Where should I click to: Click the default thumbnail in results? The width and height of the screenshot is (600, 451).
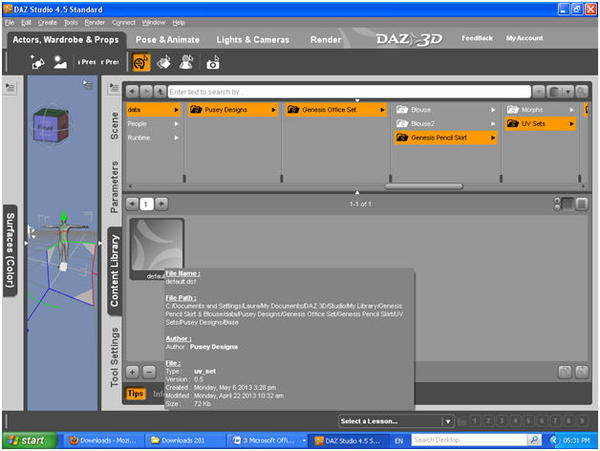pos(157,249)
